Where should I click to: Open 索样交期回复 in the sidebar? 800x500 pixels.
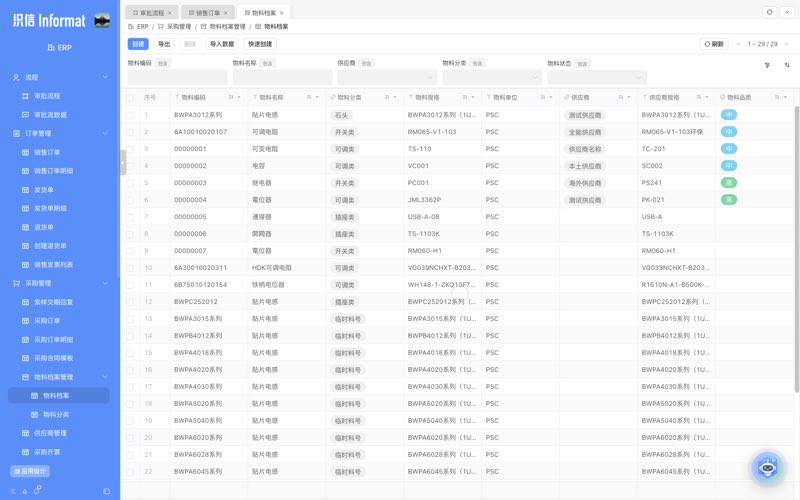pos(53,302)
